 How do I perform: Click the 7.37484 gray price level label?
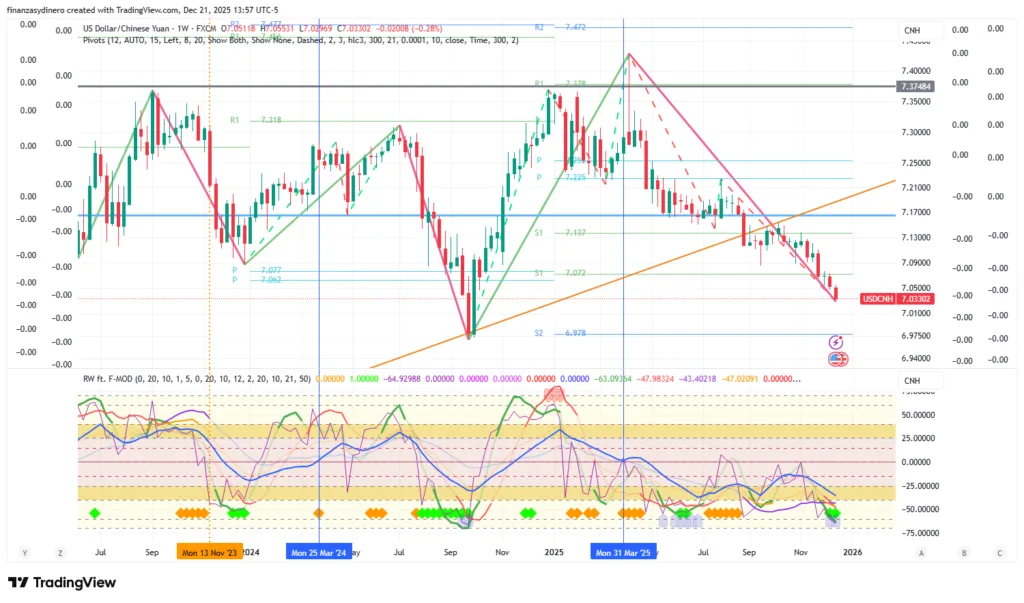coord(916,87)
